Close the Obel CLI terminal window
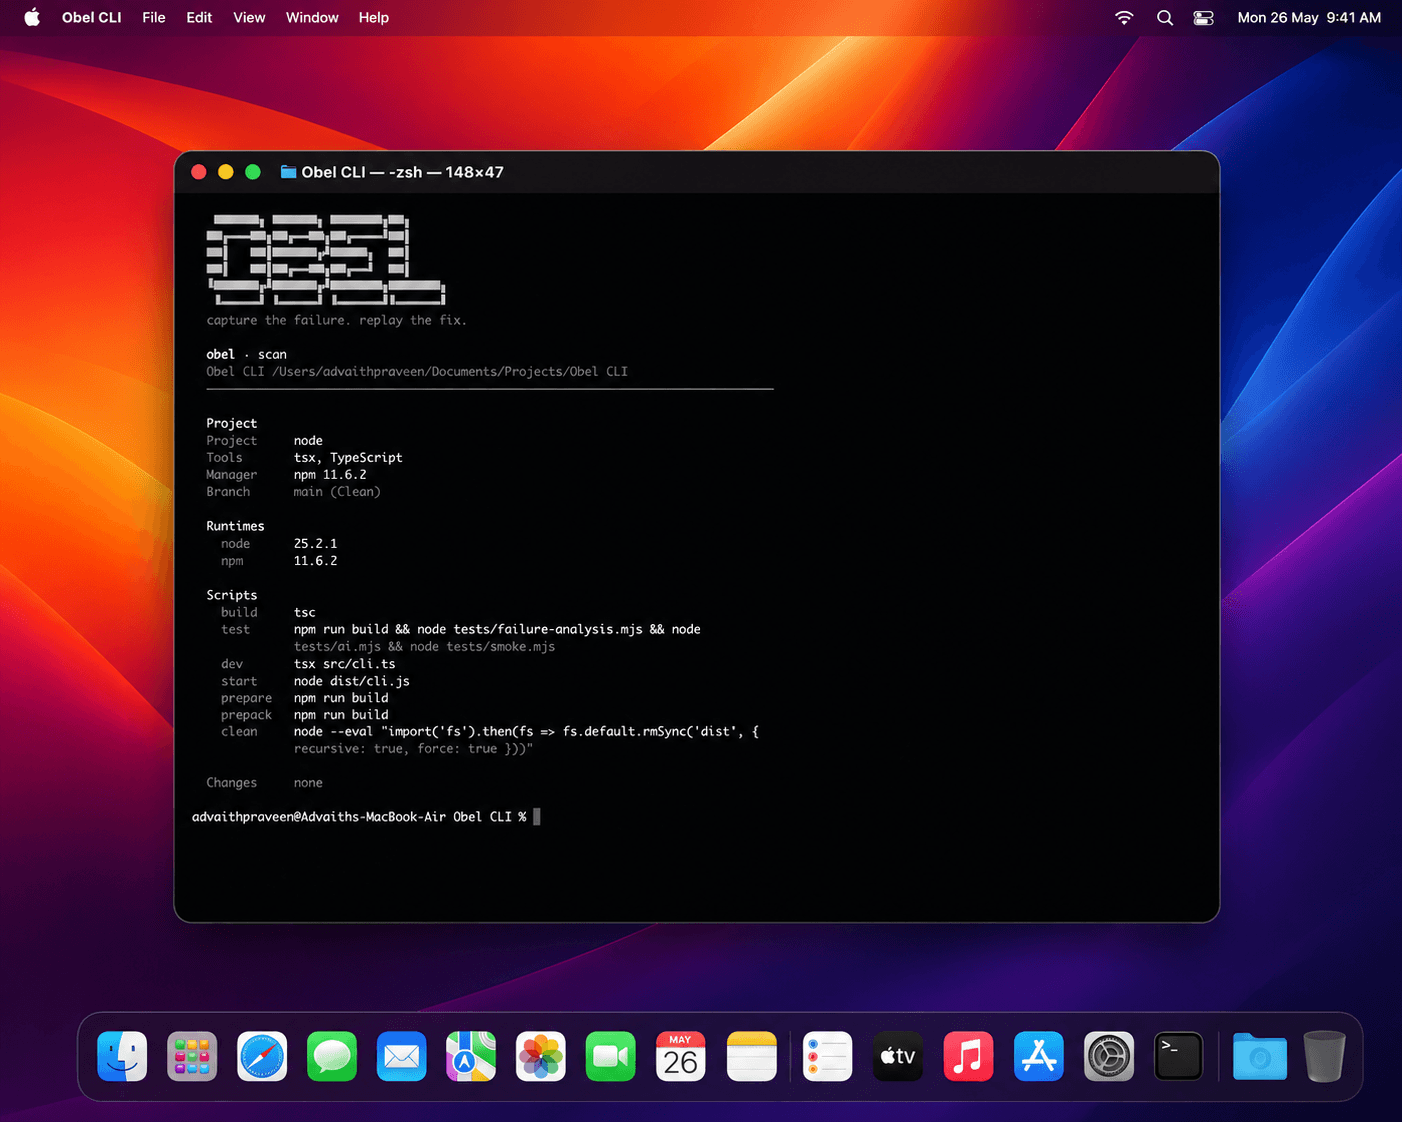This screenshot has width=1402, height=1122. click(198, 172)
